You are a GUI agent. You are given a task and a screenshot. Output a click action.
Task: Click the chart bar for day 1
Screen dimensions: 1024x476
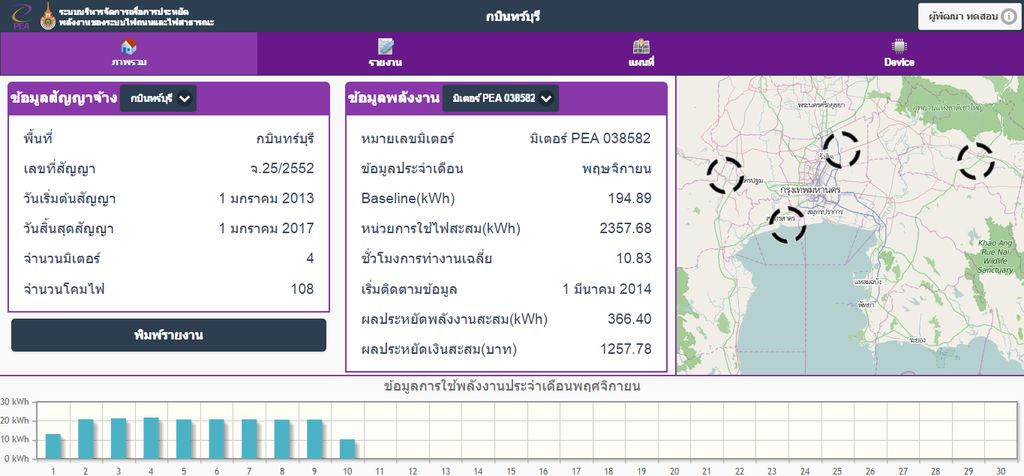[53, 446]
